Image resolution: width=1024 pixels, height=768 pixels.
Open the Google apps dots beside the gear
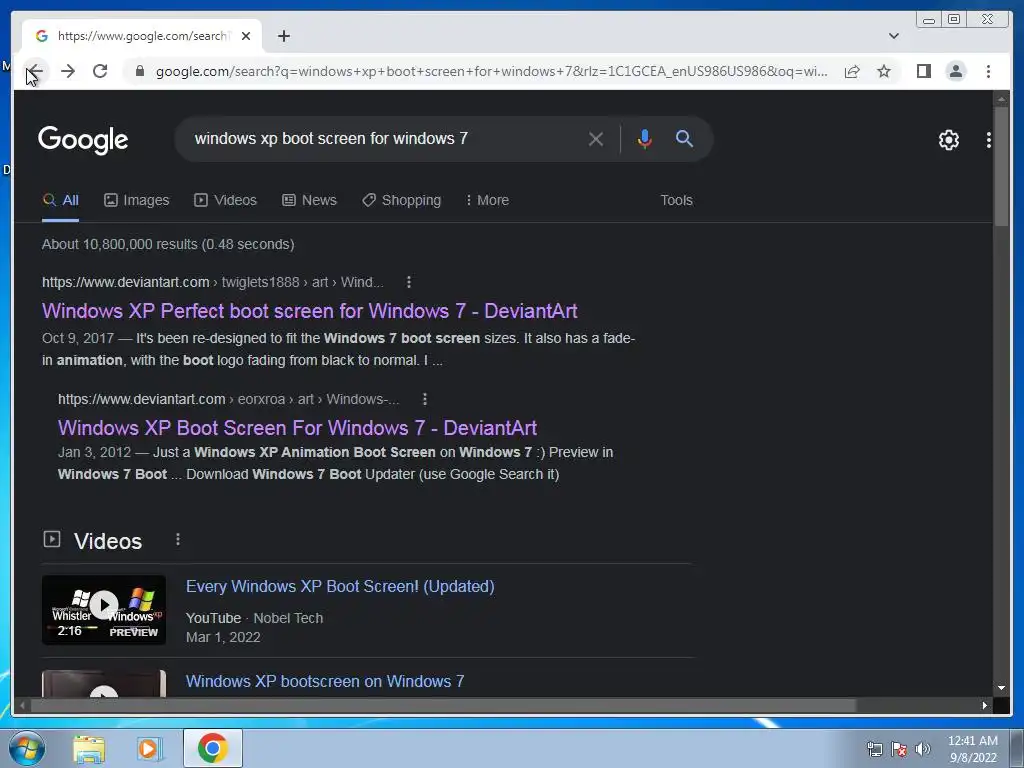point(989,140)
